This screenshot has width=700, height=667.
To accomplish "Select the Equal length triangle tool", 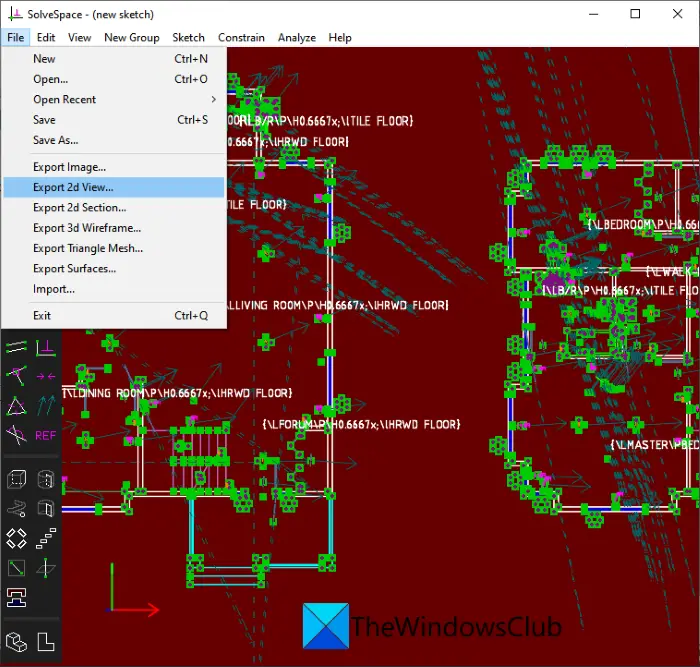I will click(x=17, y=406).
